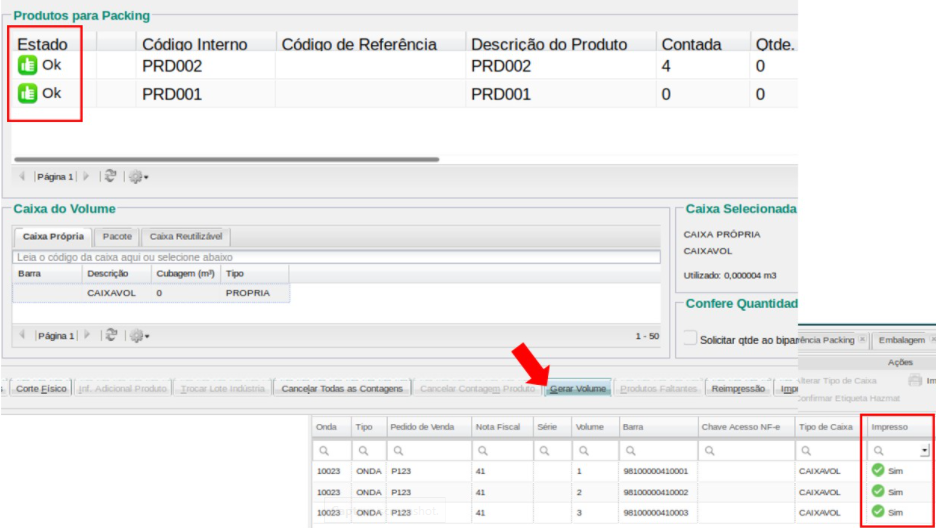Viewport: 936px width, 528px height.
Task: Filter by Tipo de Caixa field
Action: tap(829, 450)
